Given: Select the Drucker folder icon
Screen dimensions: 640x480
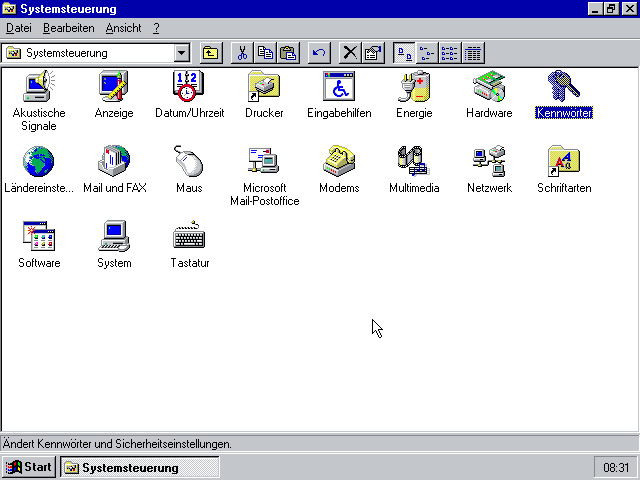Looking at the screenshot, I should pos(264,87).
